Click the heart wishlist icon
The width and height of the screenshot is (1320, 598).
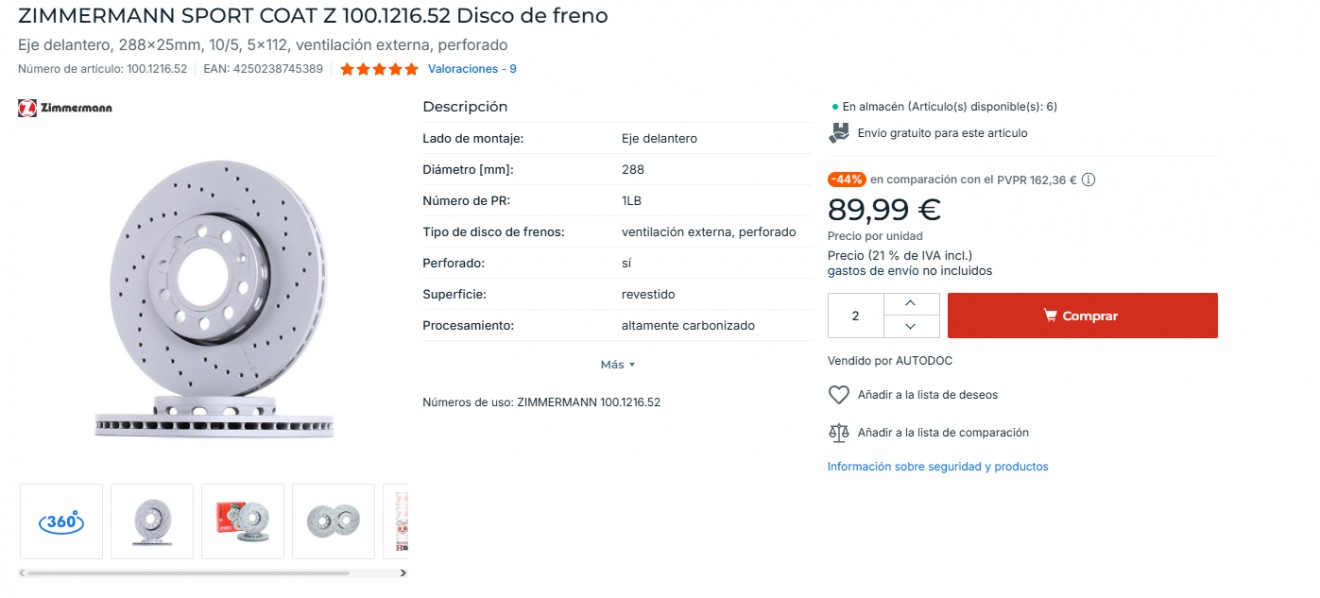(839, 395)
